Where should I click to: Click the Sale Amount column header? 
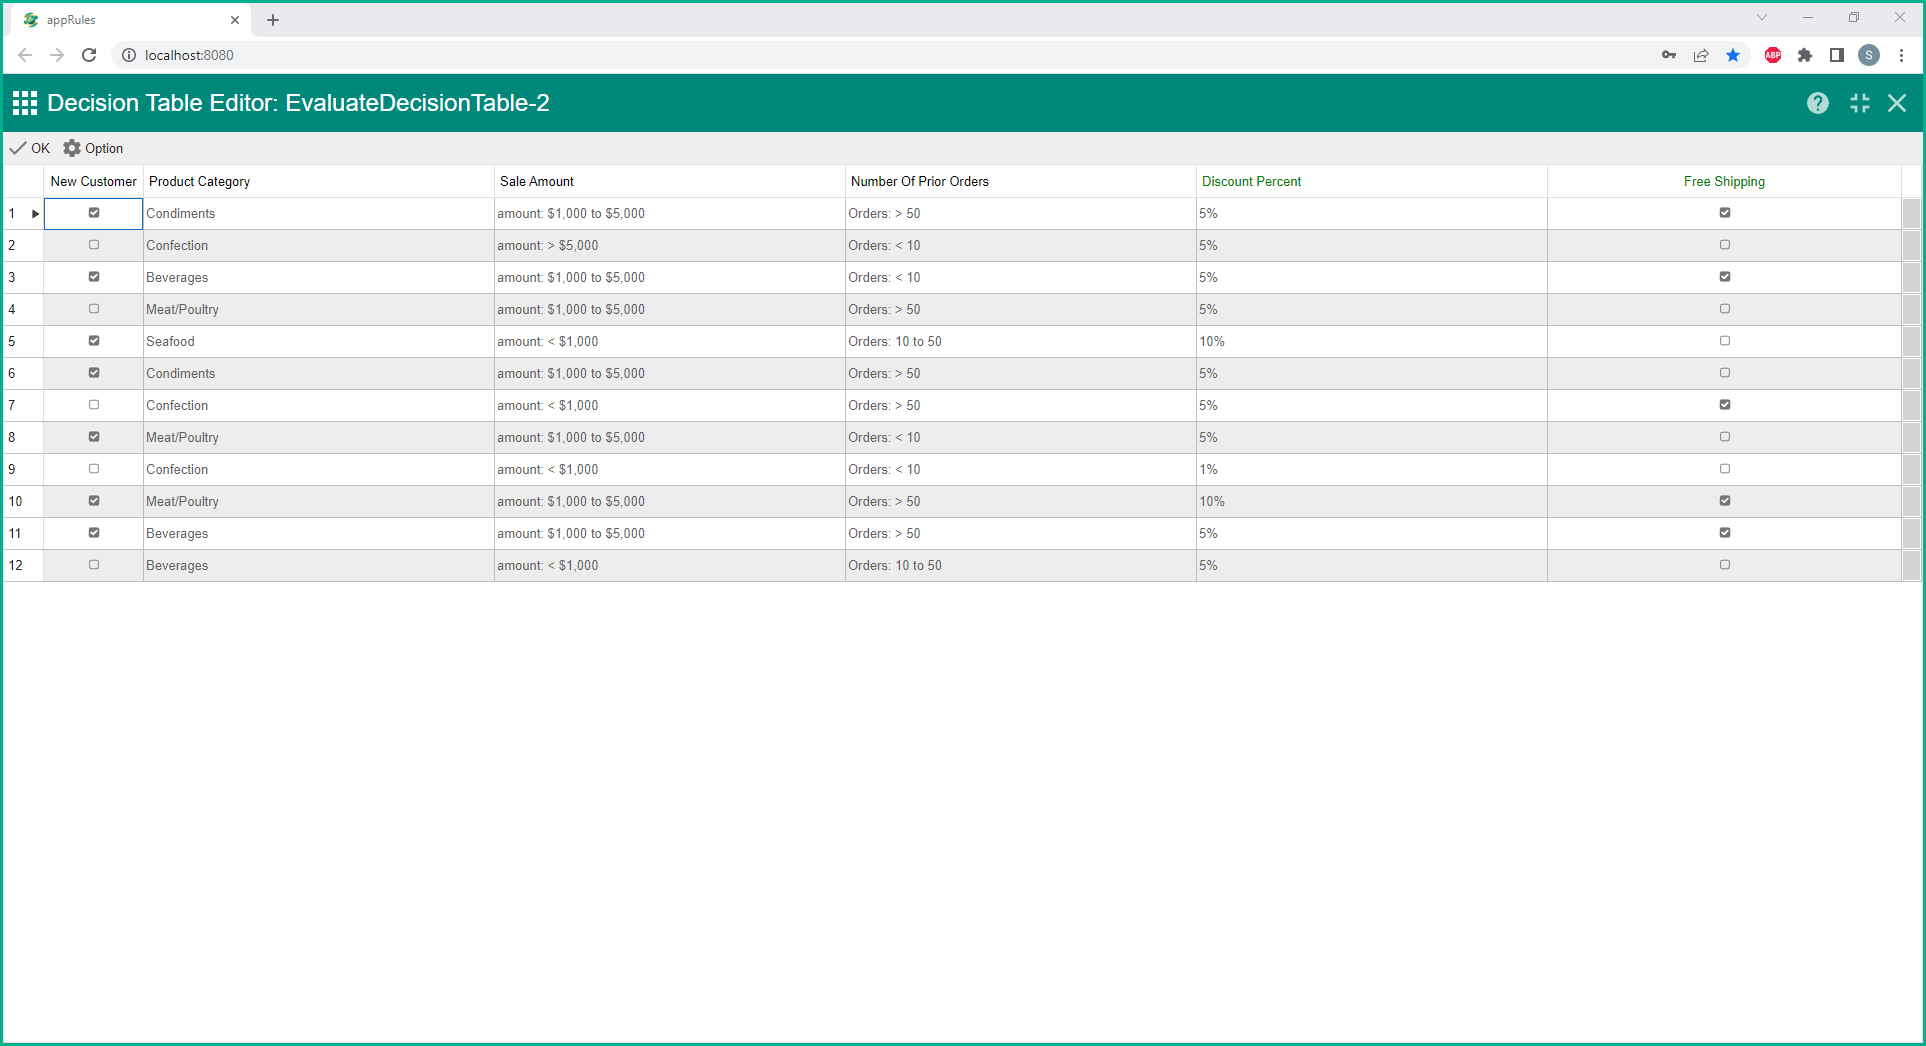[670, 181]
